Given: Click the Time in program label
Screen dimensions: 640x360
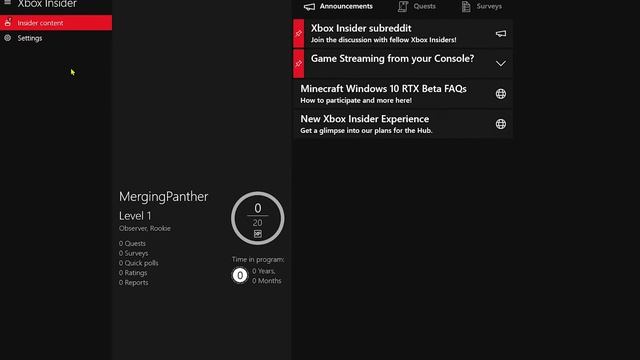Looking at the screenshot, I should tap(258, 259).
